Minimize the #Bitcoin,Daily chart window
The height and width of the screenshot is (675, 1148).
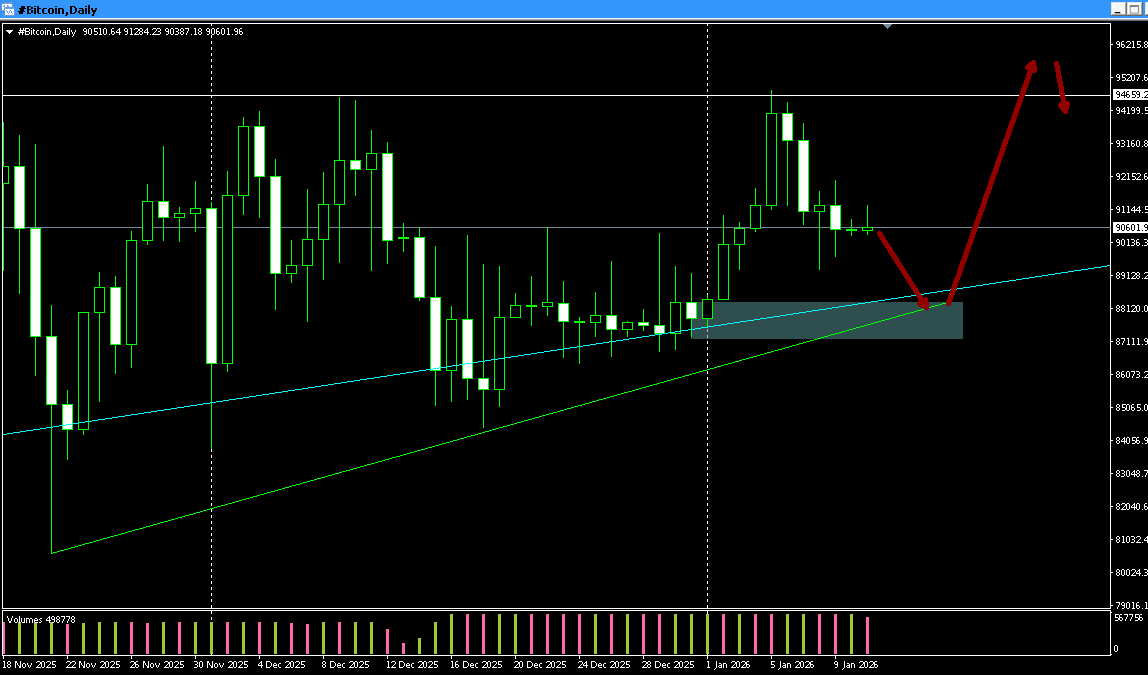[x=1118, y=9]
